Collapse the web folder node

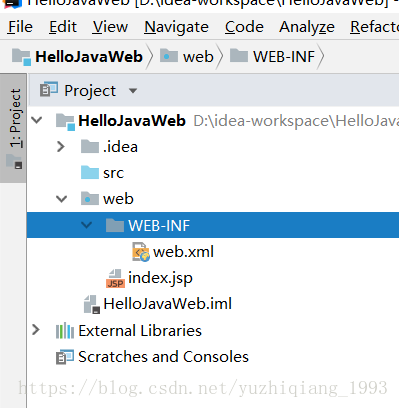coord(62,199)
